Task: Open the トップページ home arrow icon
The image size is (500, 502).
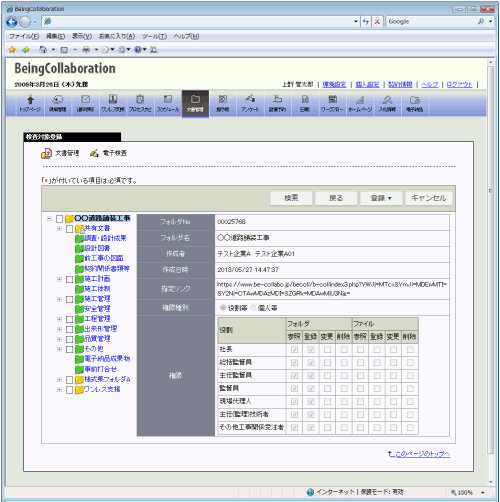Action: (30, 100)
